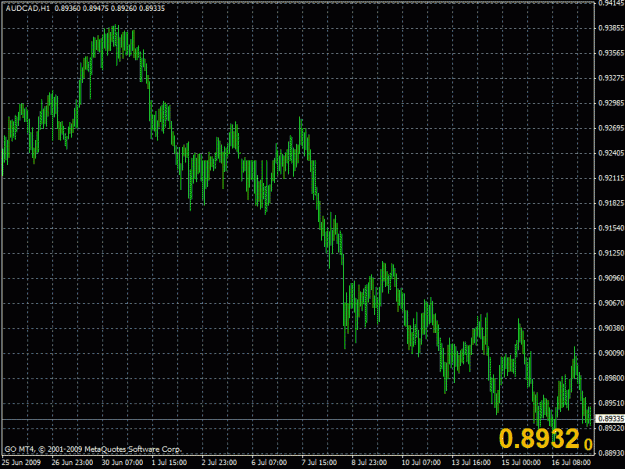Click the 1 Jul 15:00 time label

coord(169,463)
